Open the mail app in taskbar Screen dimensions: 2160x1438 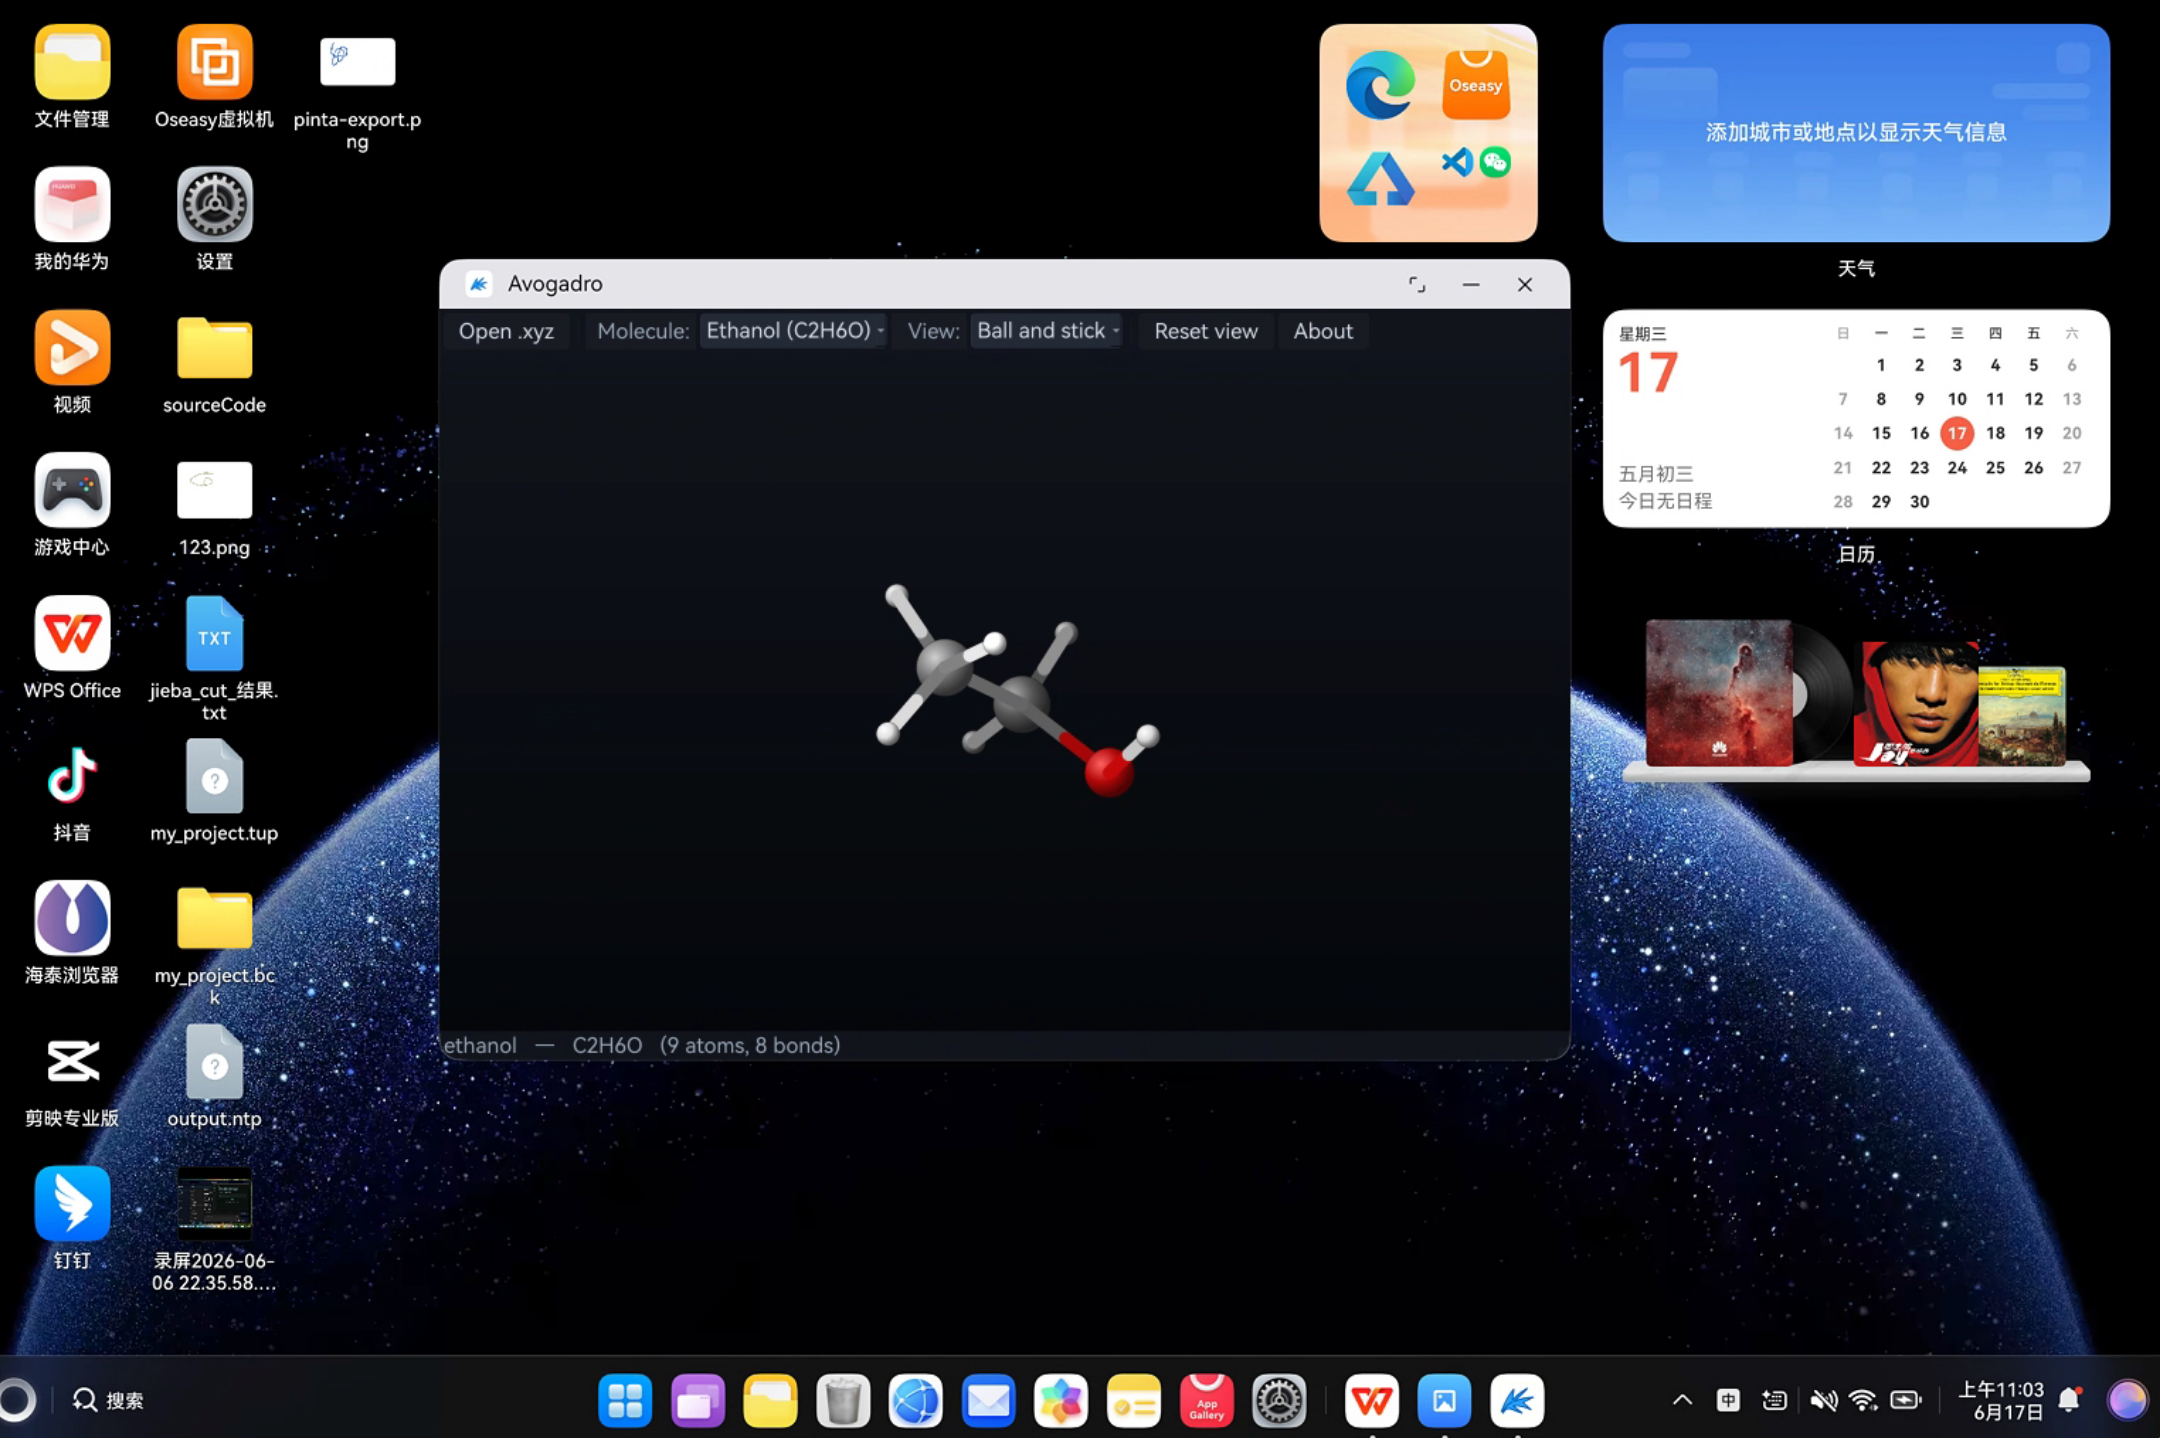(x=988, y=1400)
